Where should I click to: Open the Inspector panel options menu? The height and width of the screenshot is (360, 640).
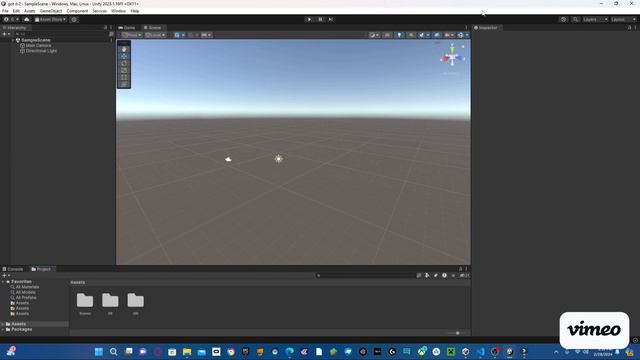click(636, 28)
